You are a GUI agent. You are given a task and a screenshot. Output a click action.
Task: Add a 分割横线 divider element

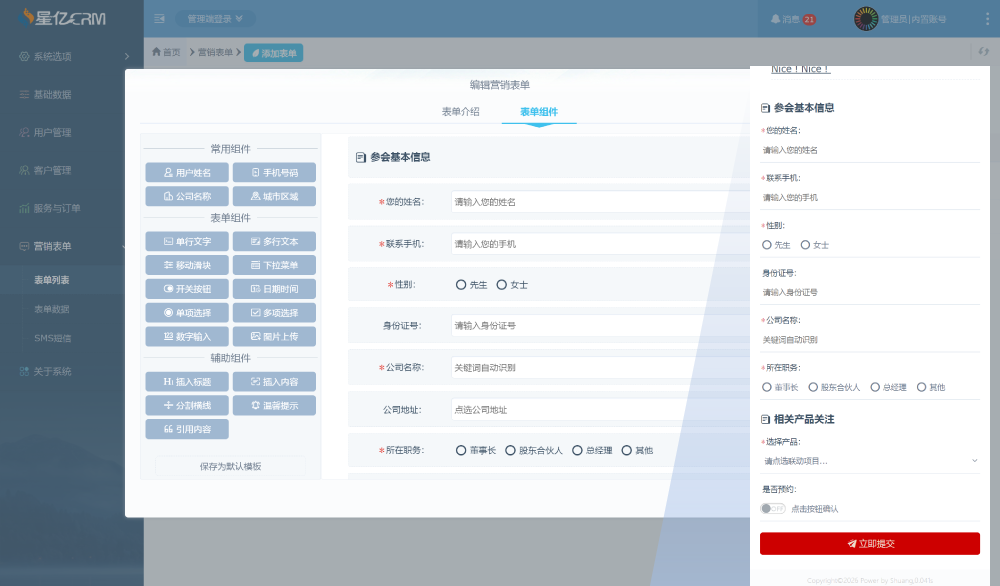click(189, 404)
